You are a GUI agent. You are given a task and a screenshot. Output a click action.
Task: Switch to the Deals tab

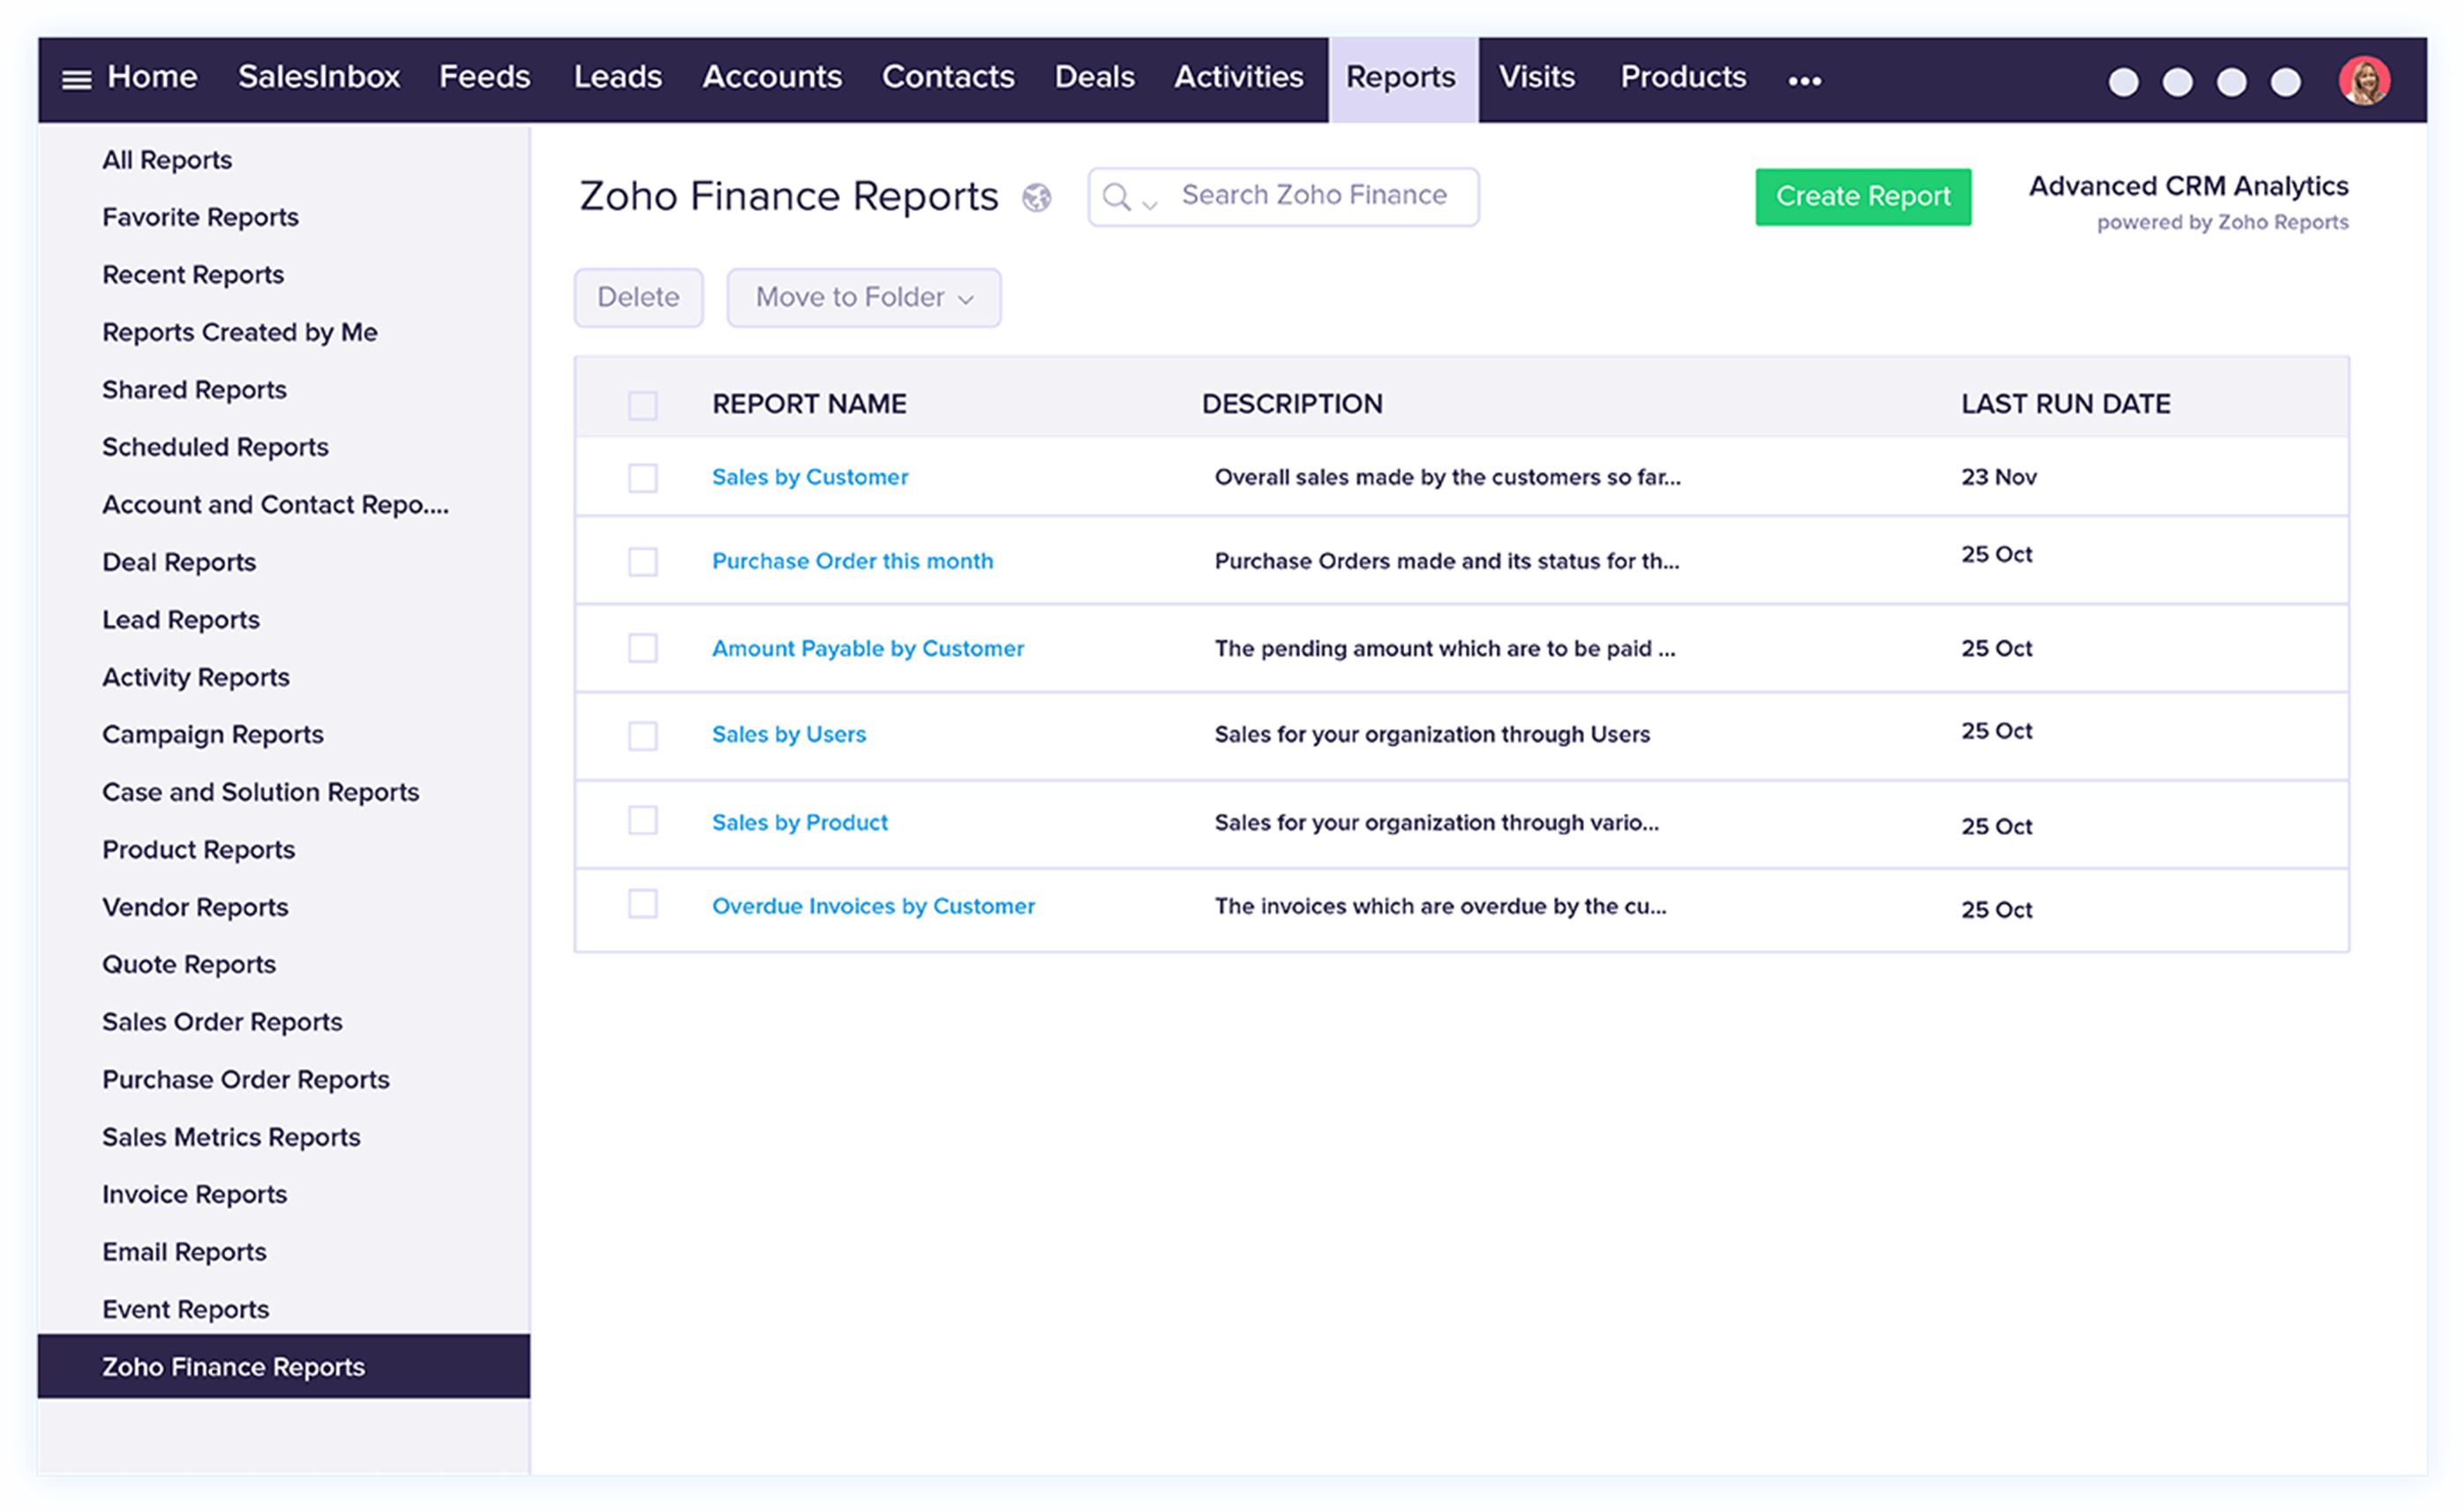[x=1094, y=77]
